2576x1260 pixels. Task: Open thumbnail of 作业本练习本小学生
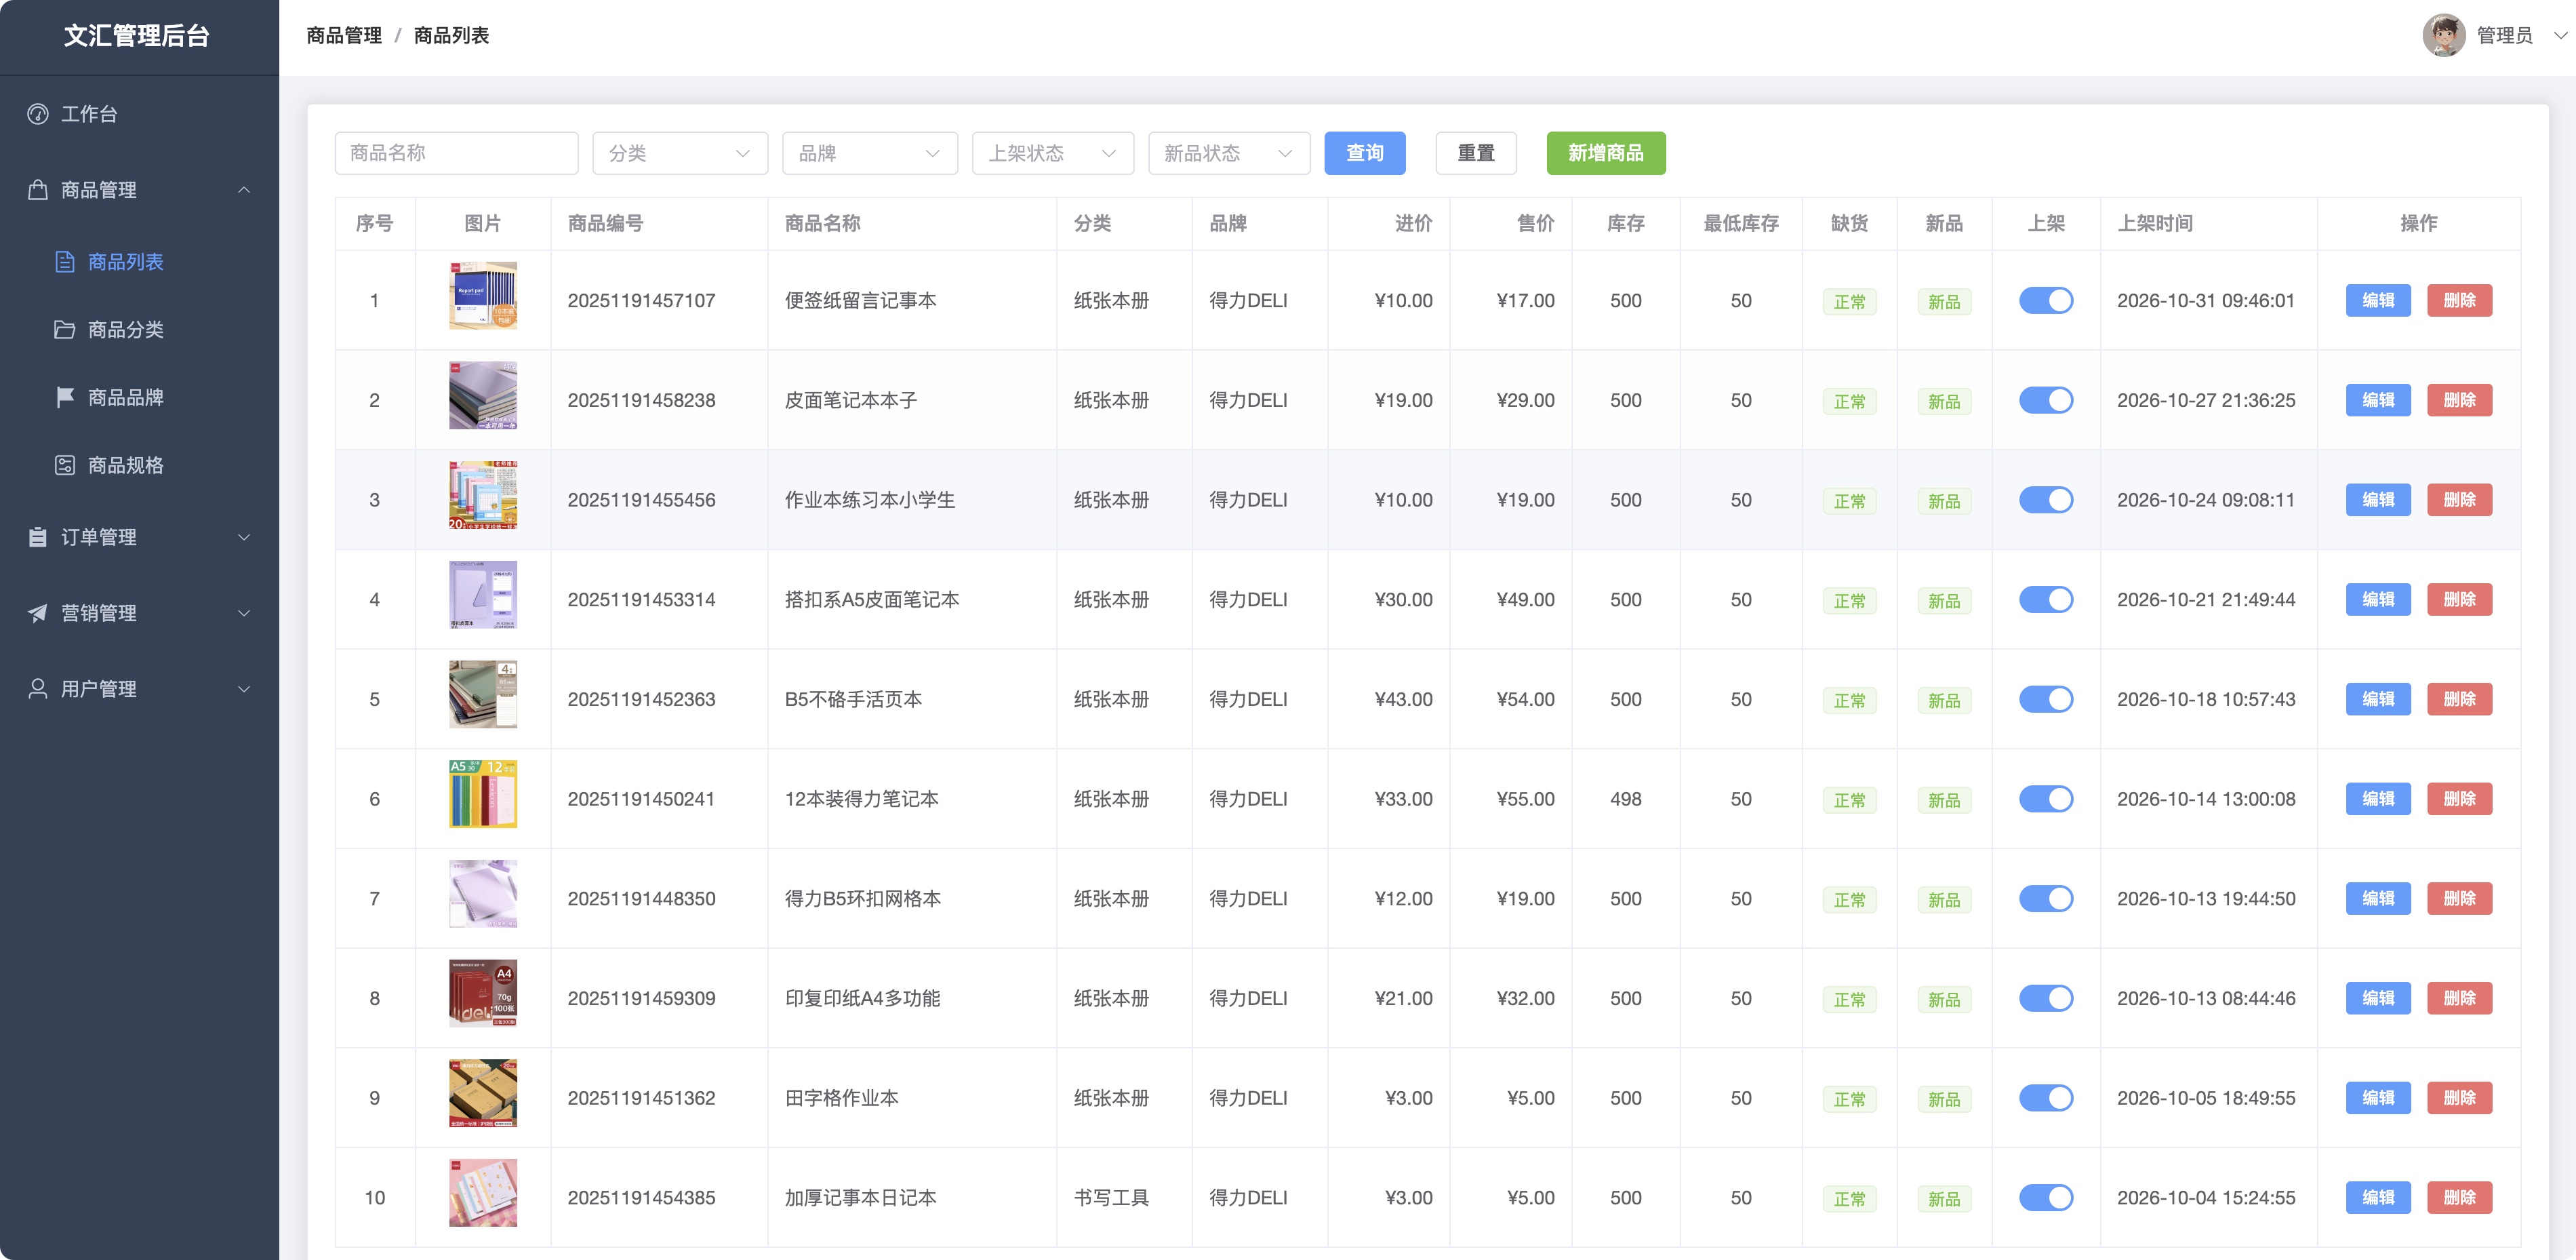[483, 495]
